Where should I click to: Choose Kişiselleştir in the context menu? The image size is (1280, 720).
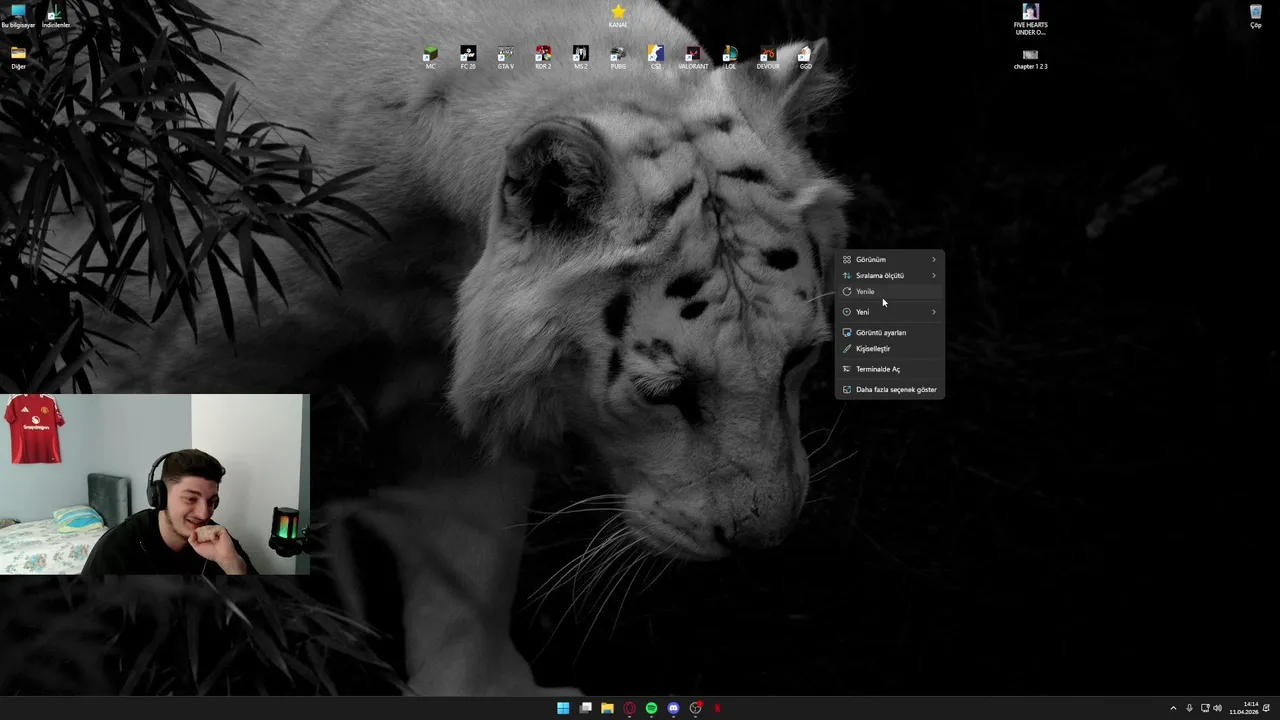click(x=890, y=348)
